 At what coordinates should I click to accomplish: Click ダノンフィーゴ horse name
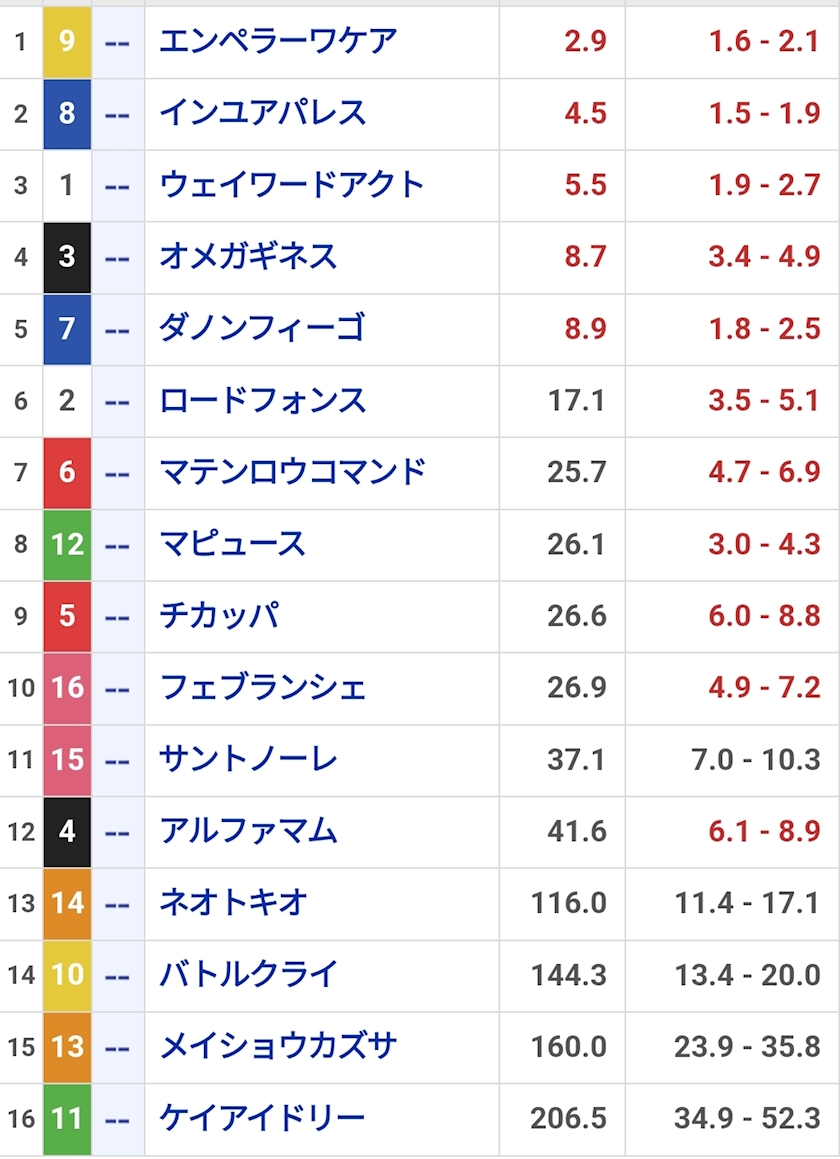click(262, 329)
